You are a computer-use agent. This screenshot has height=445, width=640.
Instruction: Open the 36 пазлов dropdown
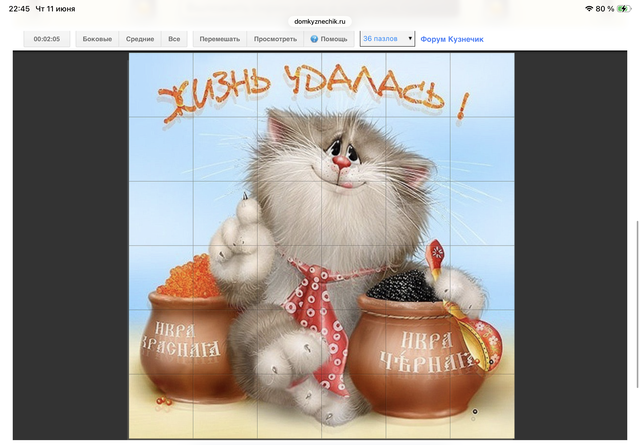point(387,39)
